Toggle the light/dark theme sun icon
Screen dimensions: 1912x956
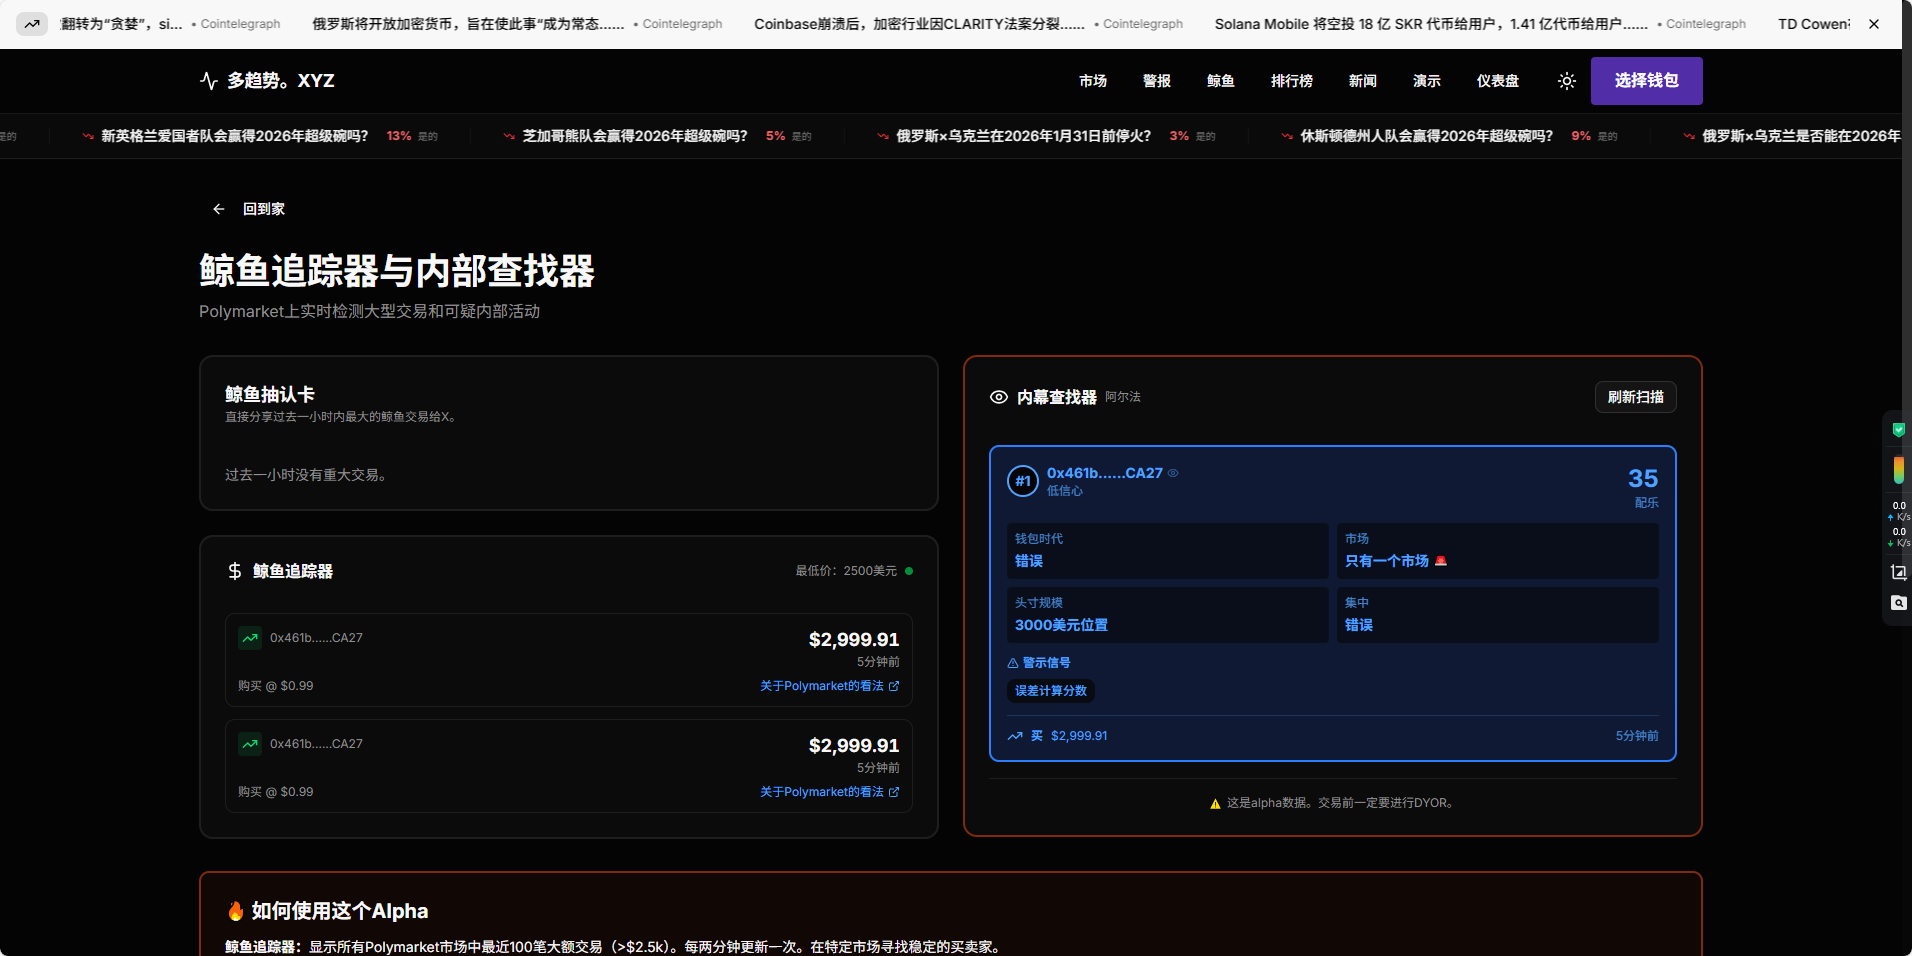(1566, 81)
